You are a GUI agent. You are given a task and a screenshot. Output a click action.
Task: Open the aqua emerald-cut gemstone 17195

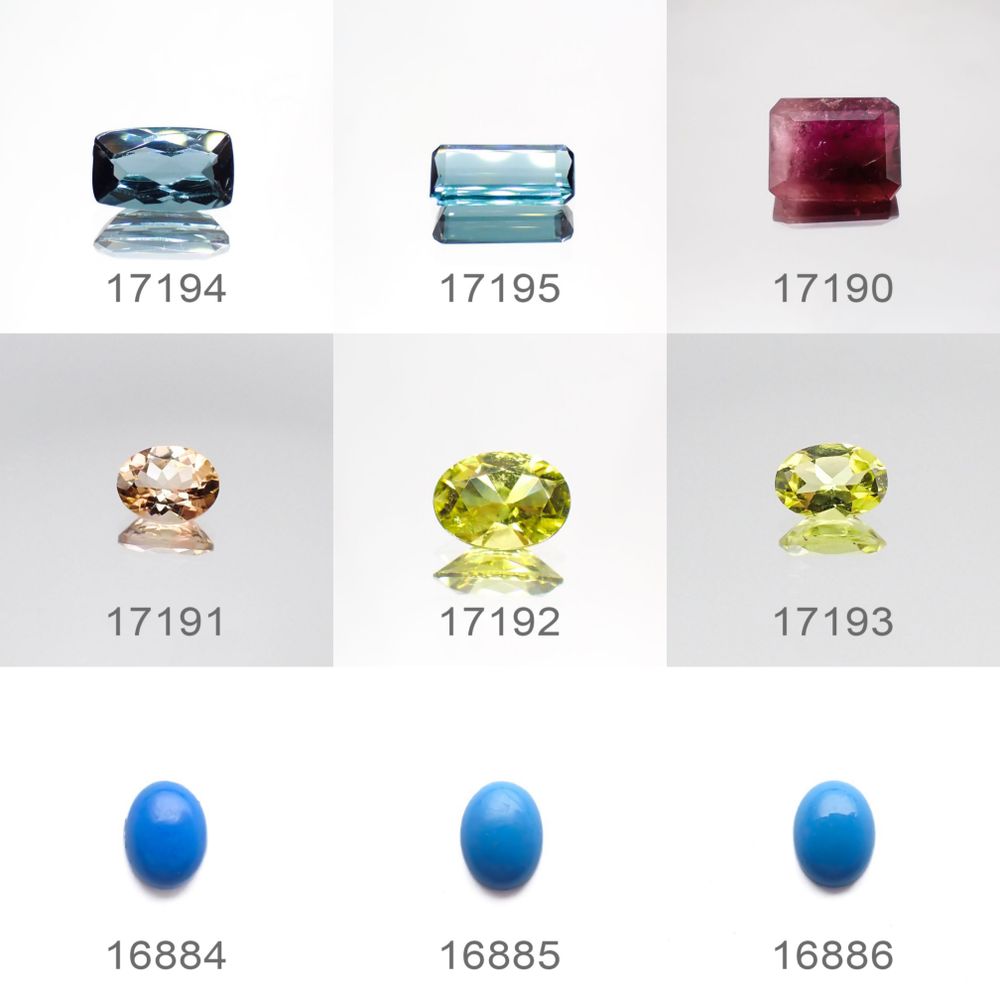(x=503, y=175)
